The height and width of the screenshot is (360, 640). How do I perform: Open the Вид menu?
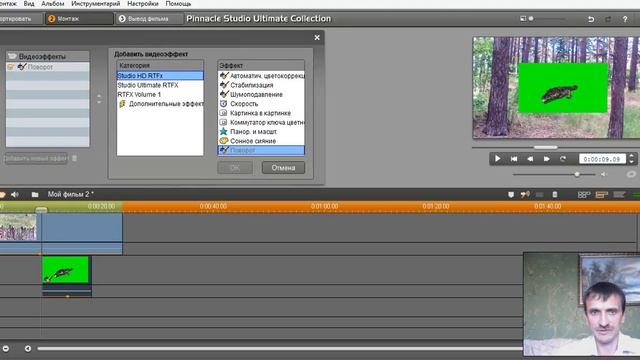(x=29, y=4)
